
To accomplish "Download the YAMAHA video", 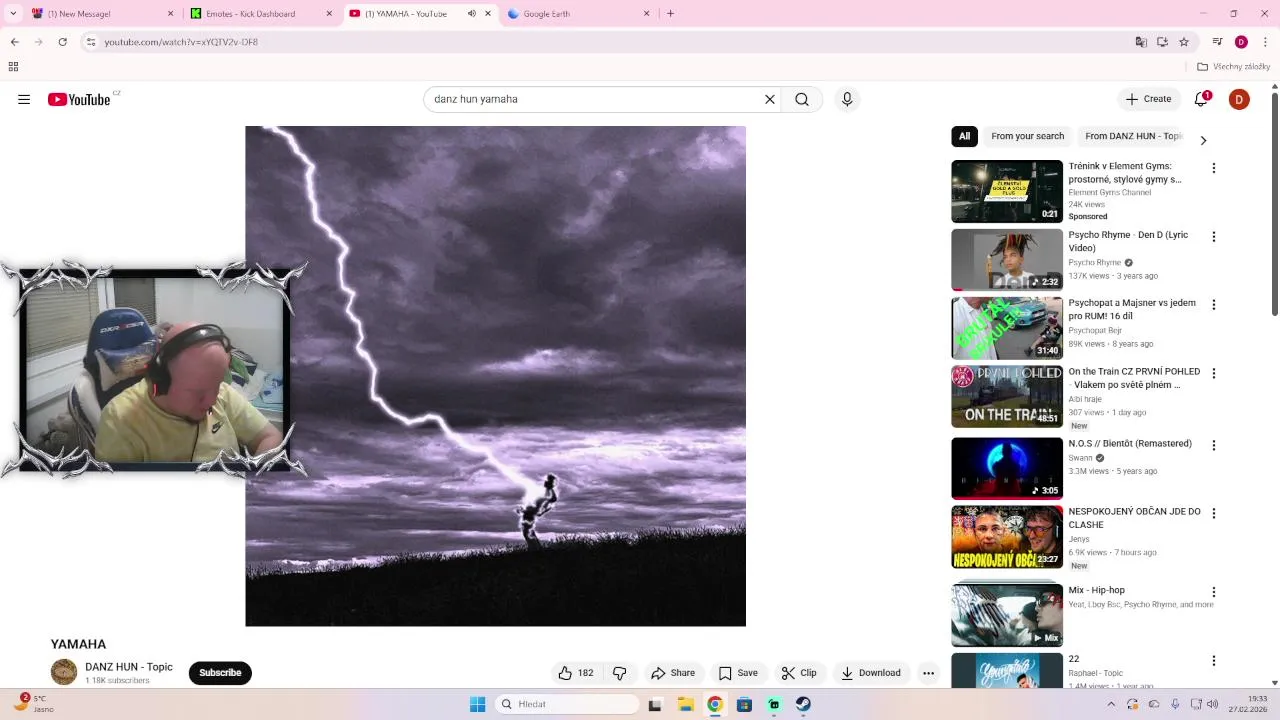I will (x=871, y=673).
